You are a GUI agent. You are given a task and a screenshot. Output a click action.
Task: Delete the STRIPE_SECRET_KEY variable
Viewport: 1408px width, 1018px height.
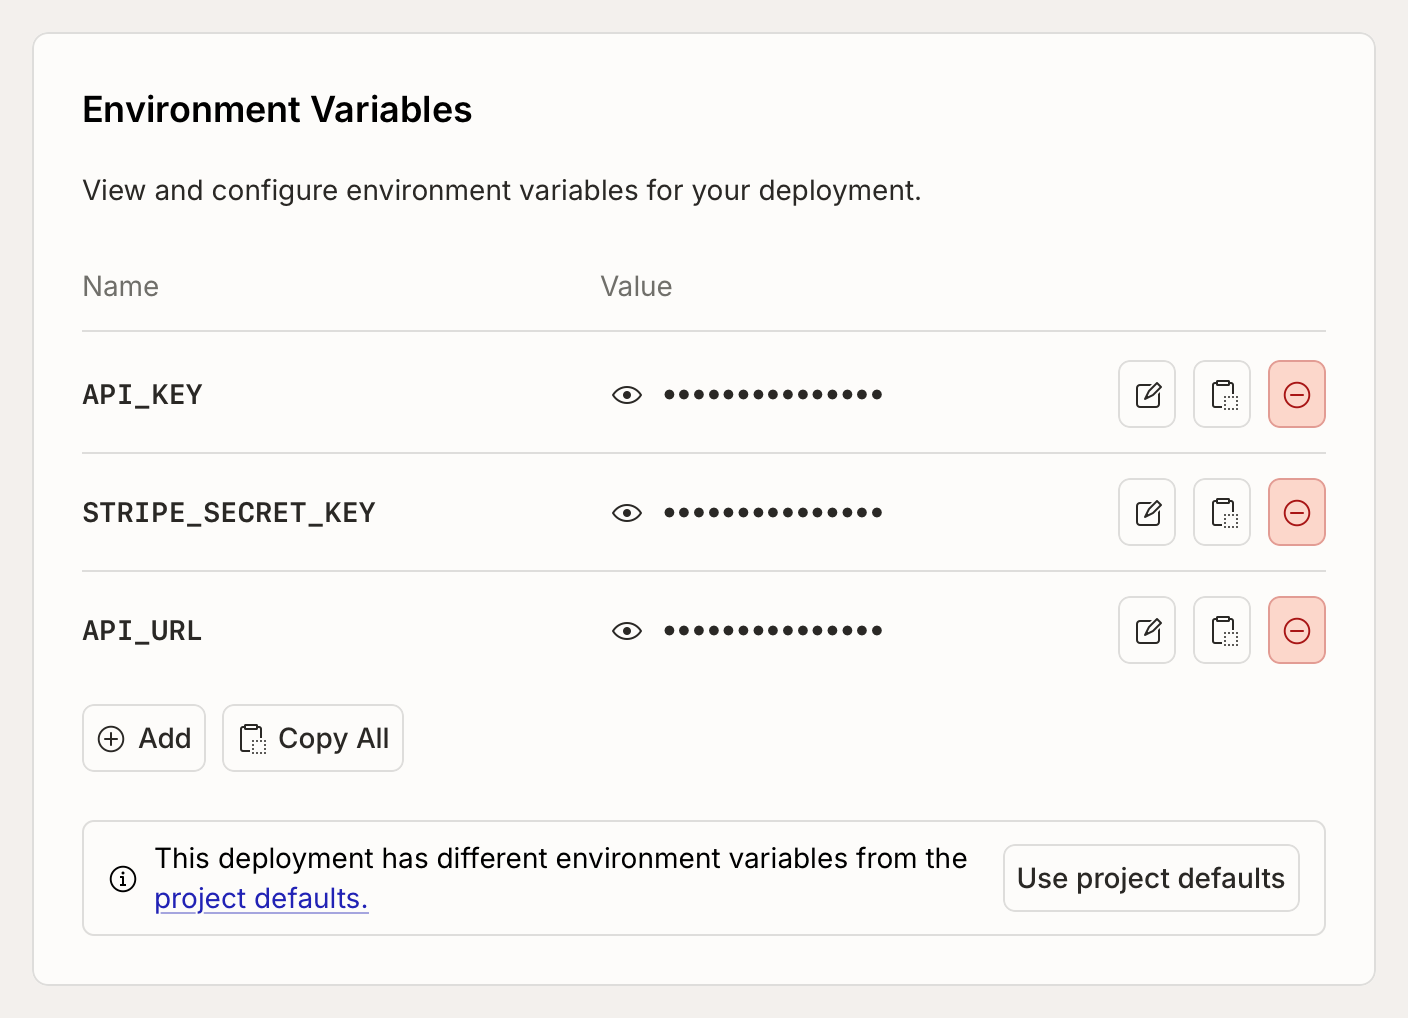pos(1297,512)
